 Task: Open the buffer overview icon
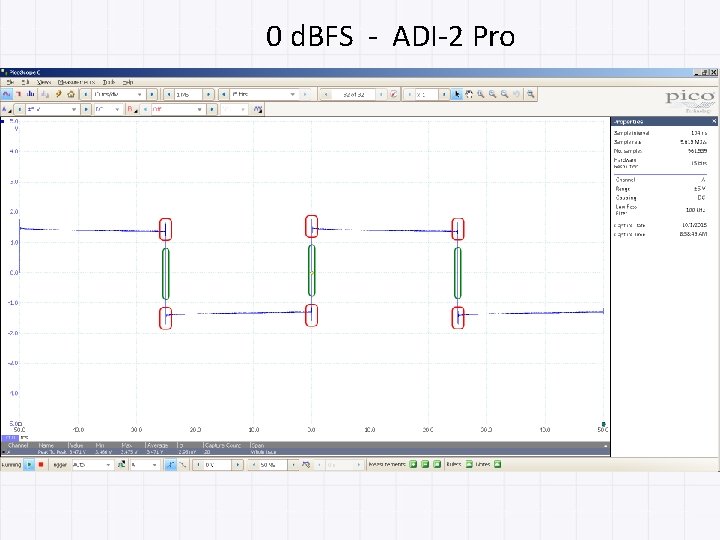[x=394, y=94]
